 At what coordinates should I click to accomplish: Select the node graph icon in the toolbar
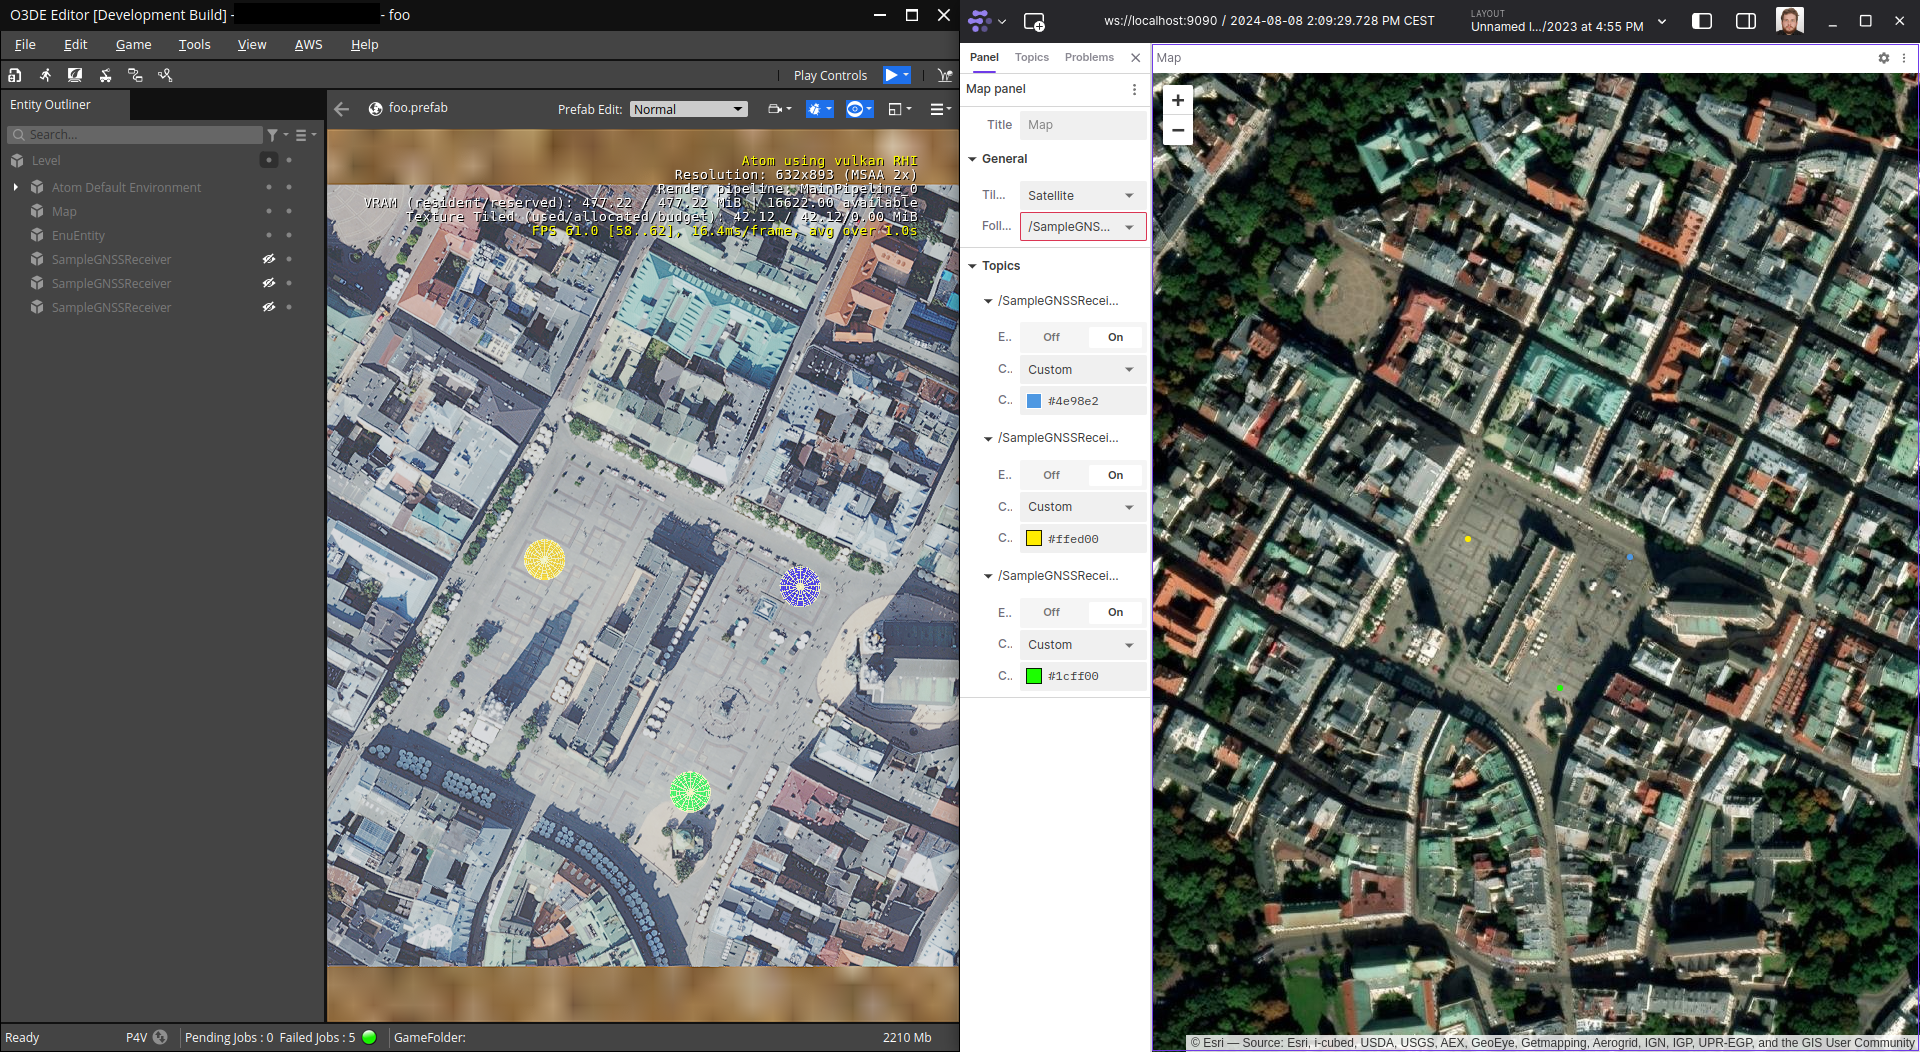tap(135, 75)
